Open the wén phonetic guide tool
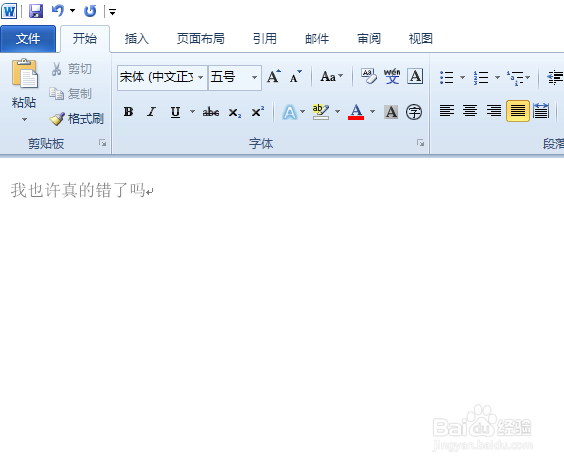 tap(392, 77)
